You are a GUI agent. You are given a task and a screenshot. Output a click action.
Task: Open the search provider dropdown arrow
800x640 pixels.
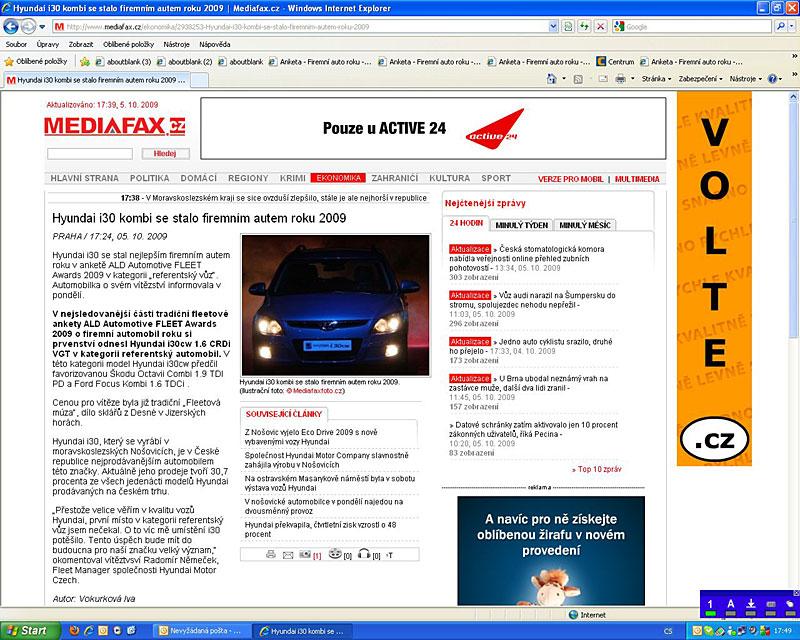pos(791,27)
